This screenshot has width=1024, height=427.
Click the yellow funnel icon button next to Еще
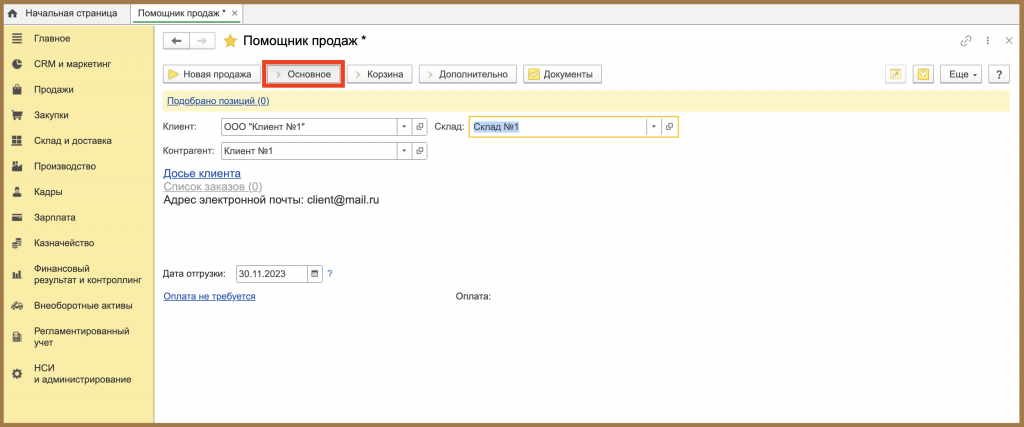pyautogui.click(x=923, y=74)
